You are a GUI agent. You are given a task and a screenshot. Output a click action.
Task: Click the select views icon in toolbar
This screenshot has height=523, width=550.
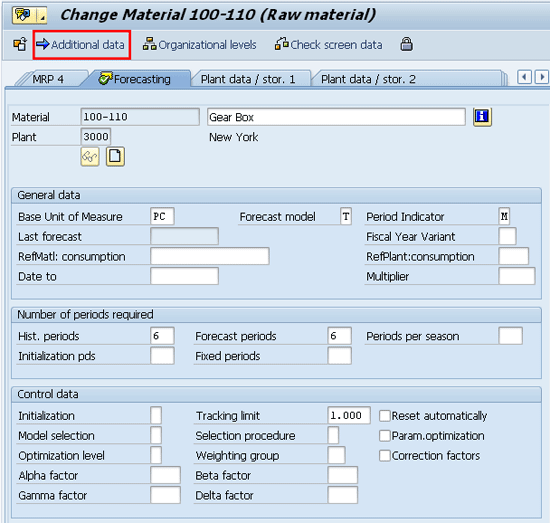(x=20, y=45)
